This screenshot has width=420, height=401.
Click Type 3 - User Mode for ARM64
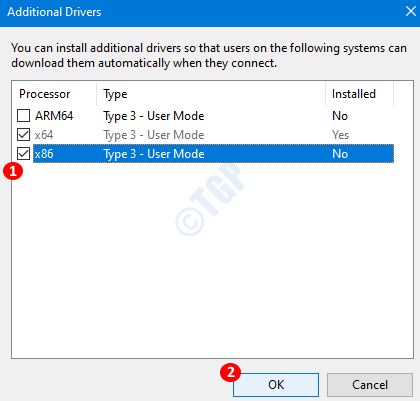tap(154, 116)
